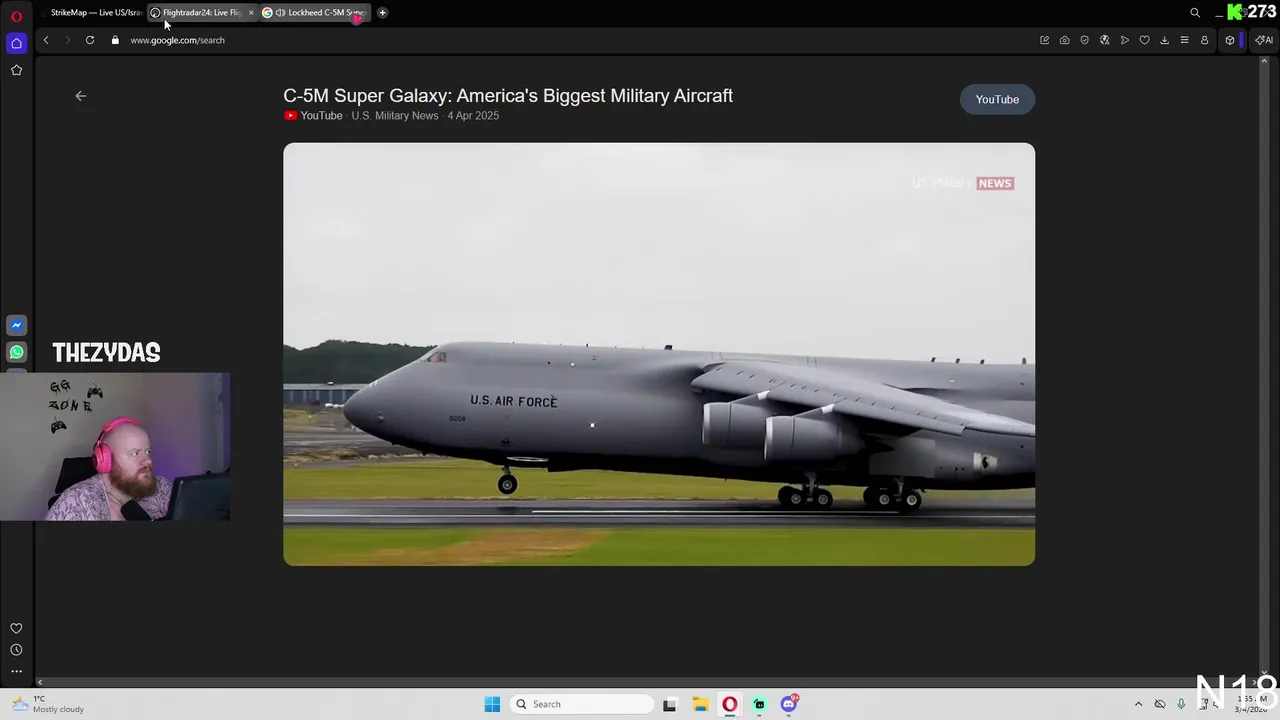Click the send/flow arrow icon
Screen dimensions: 1280x720
1125,40
